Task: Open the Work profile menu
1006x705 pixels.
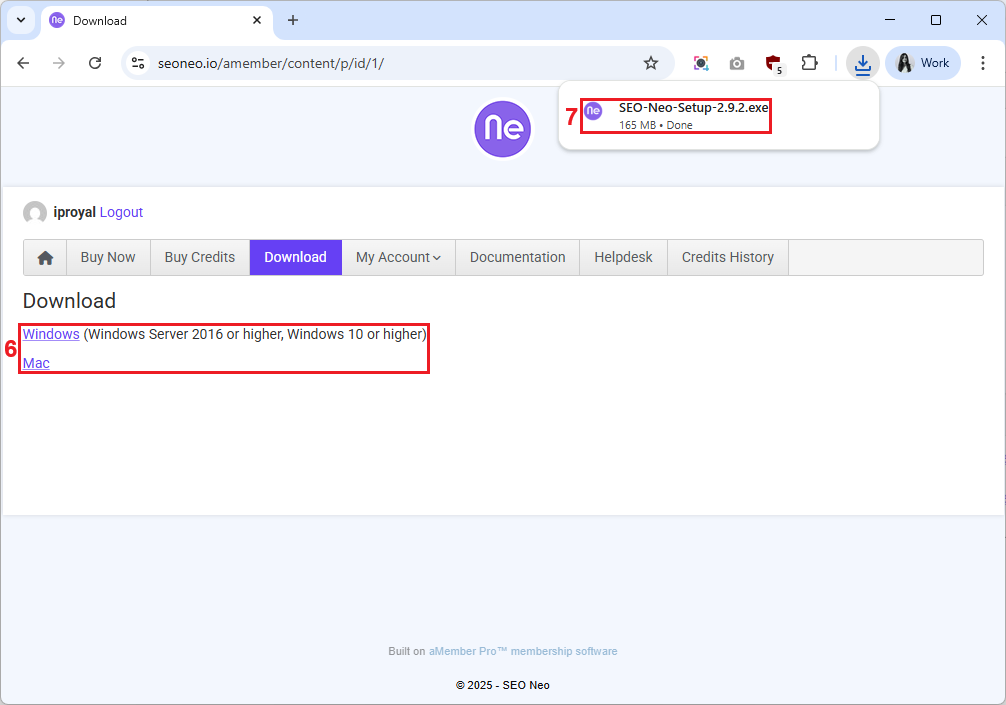Action: pyautogui.click(x=923, y=63)
